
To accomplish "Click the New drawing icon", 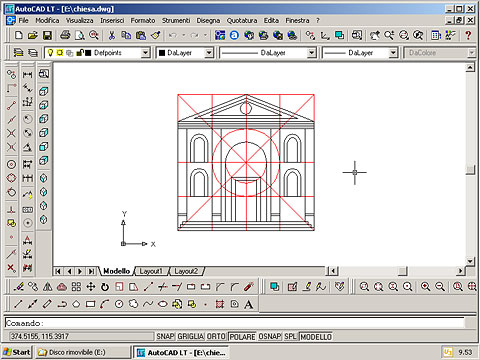I will point(19,35).
